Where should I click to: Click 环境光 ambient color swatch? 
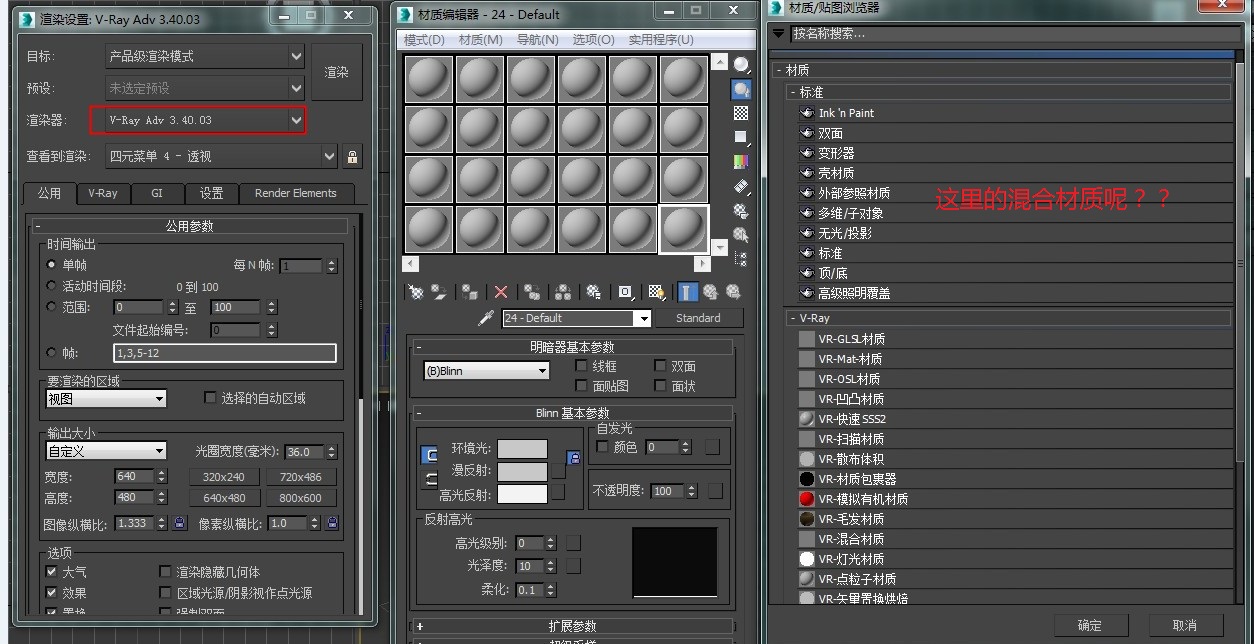point(522,448)
